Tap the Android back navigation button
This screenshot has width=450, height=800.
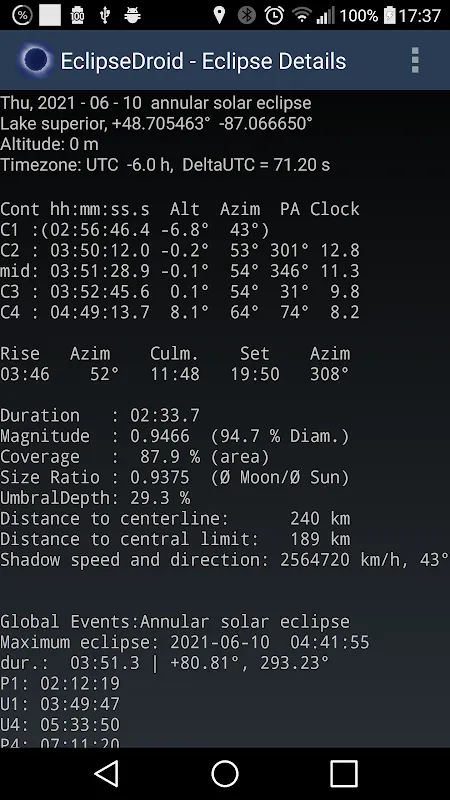click(107, 773)
